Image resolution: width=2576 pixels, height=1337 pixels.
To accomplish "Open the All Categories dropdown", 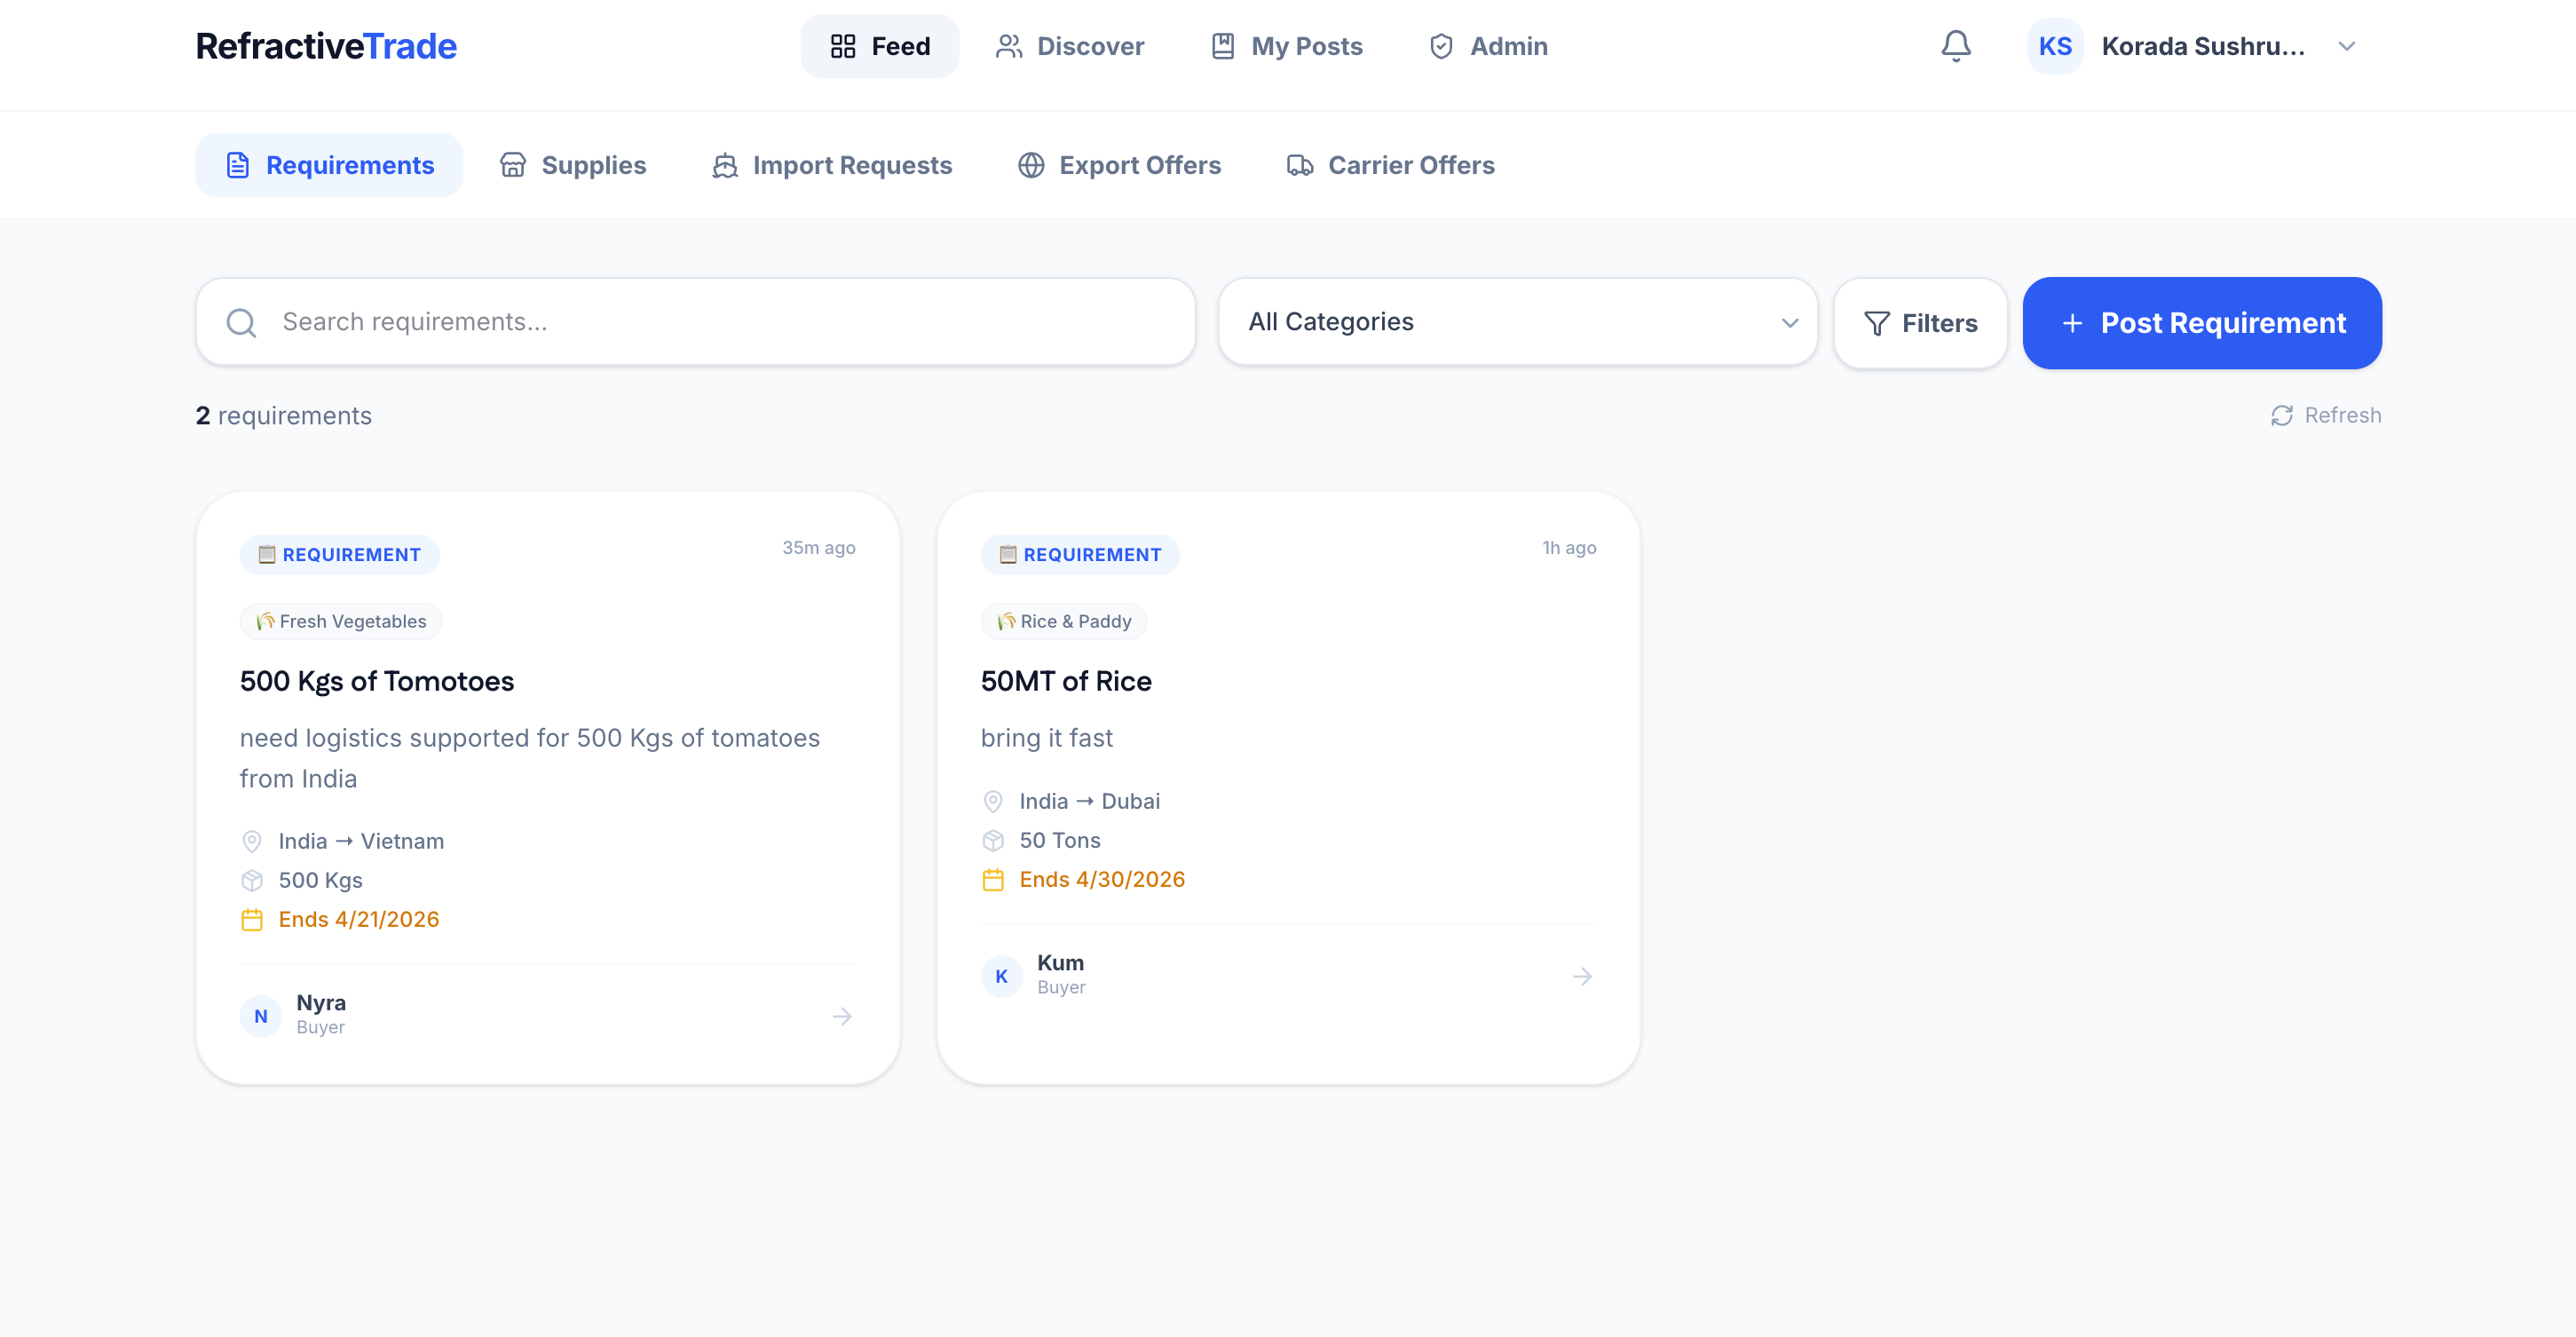I will [x=1516, y=322].
